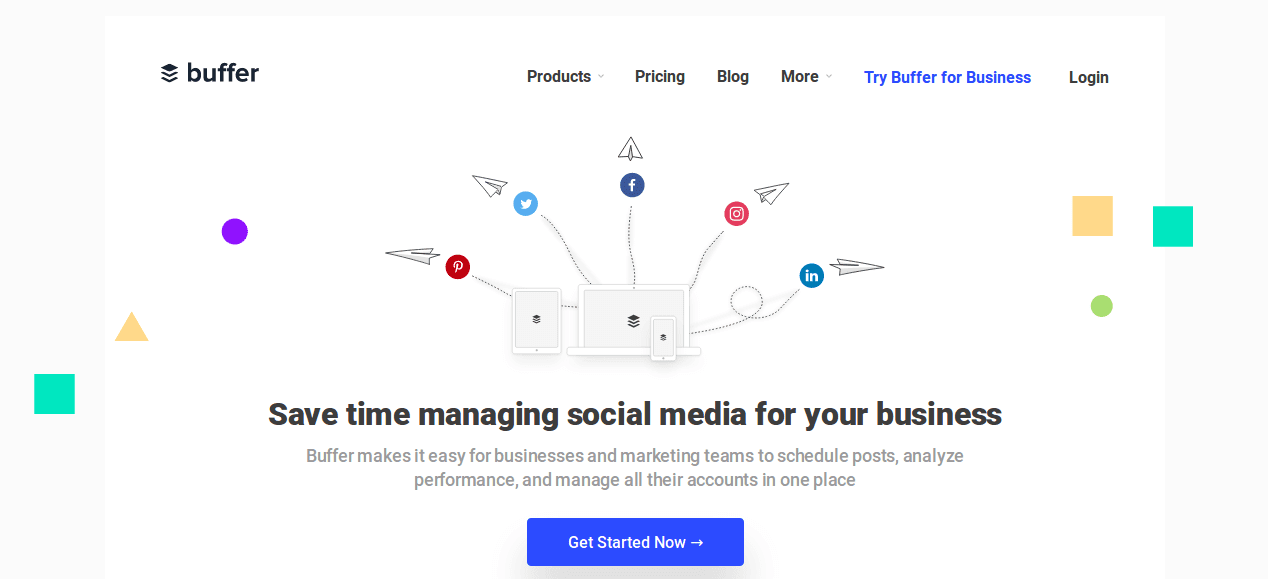
Task: Click the purple circle decoration
Action: (234, 232)
